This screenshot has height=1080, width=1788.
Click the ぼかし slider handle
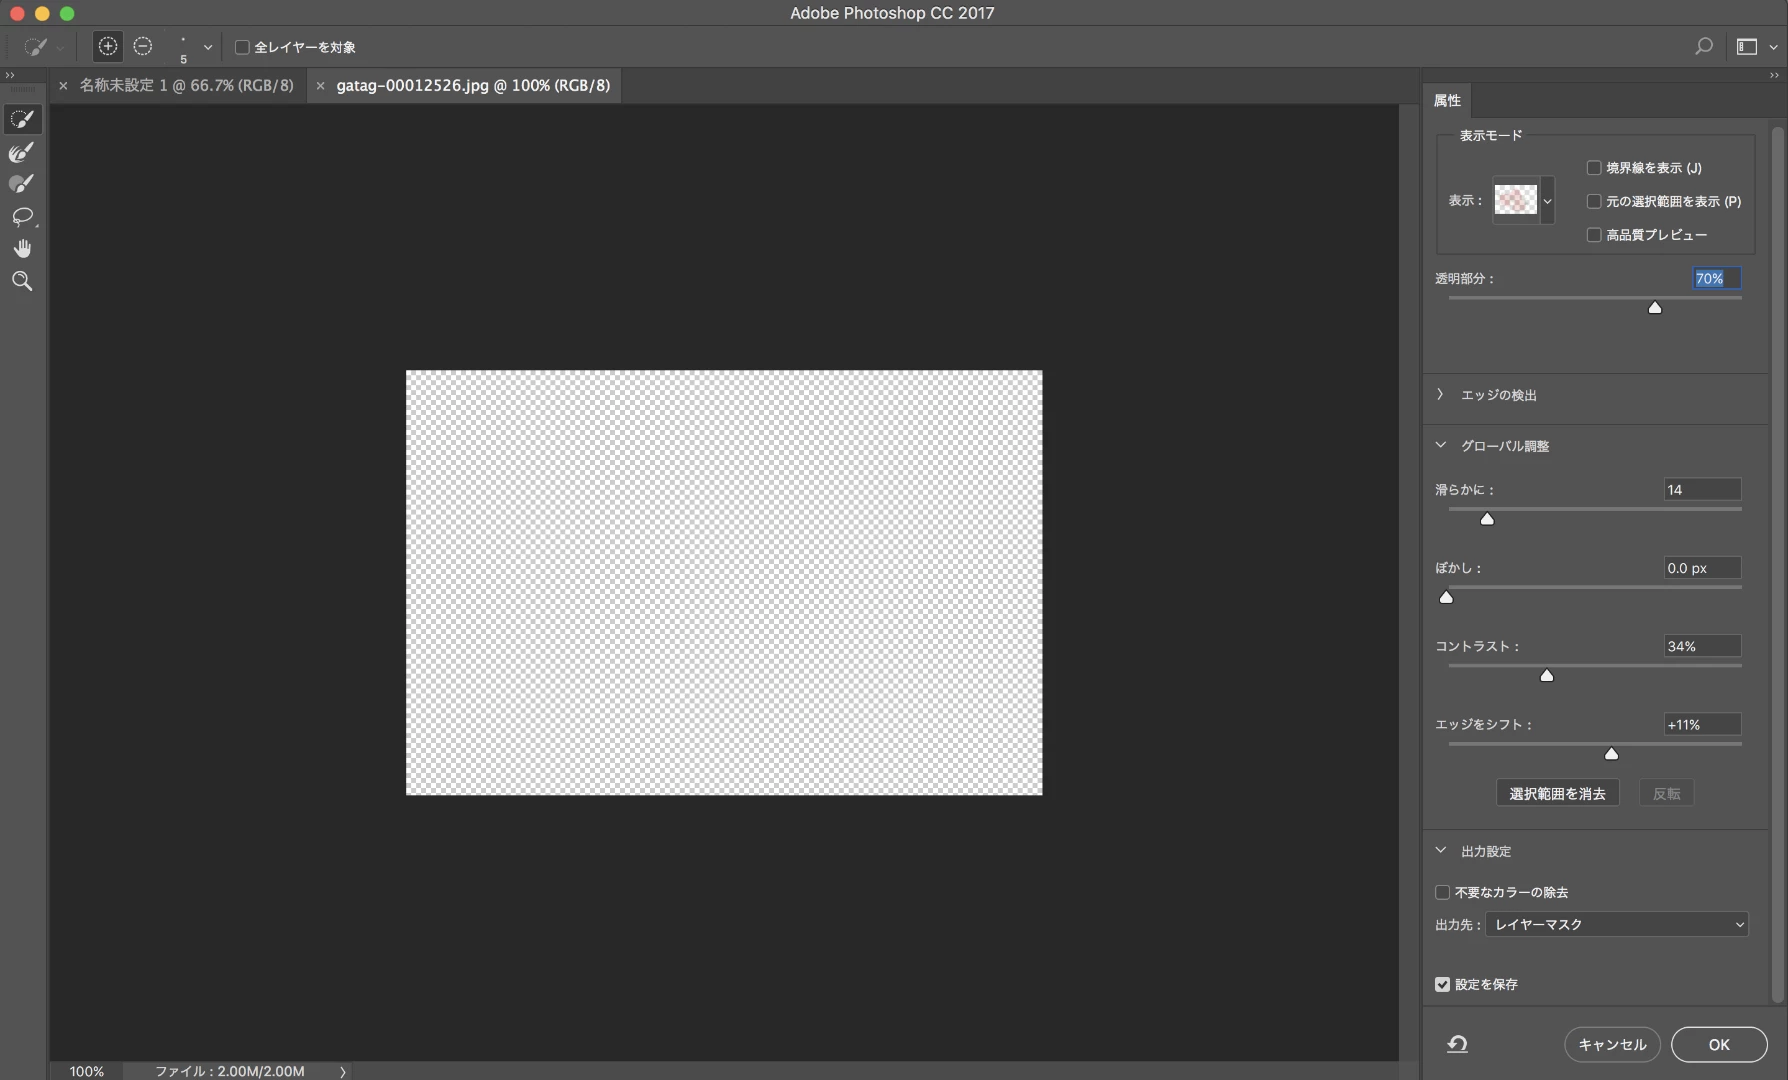(1446, 597)
